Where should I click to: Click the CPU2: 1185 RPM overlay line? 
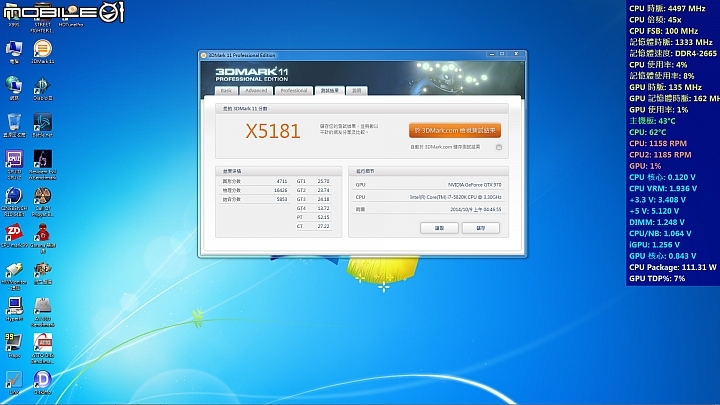(x=660, y=155)
